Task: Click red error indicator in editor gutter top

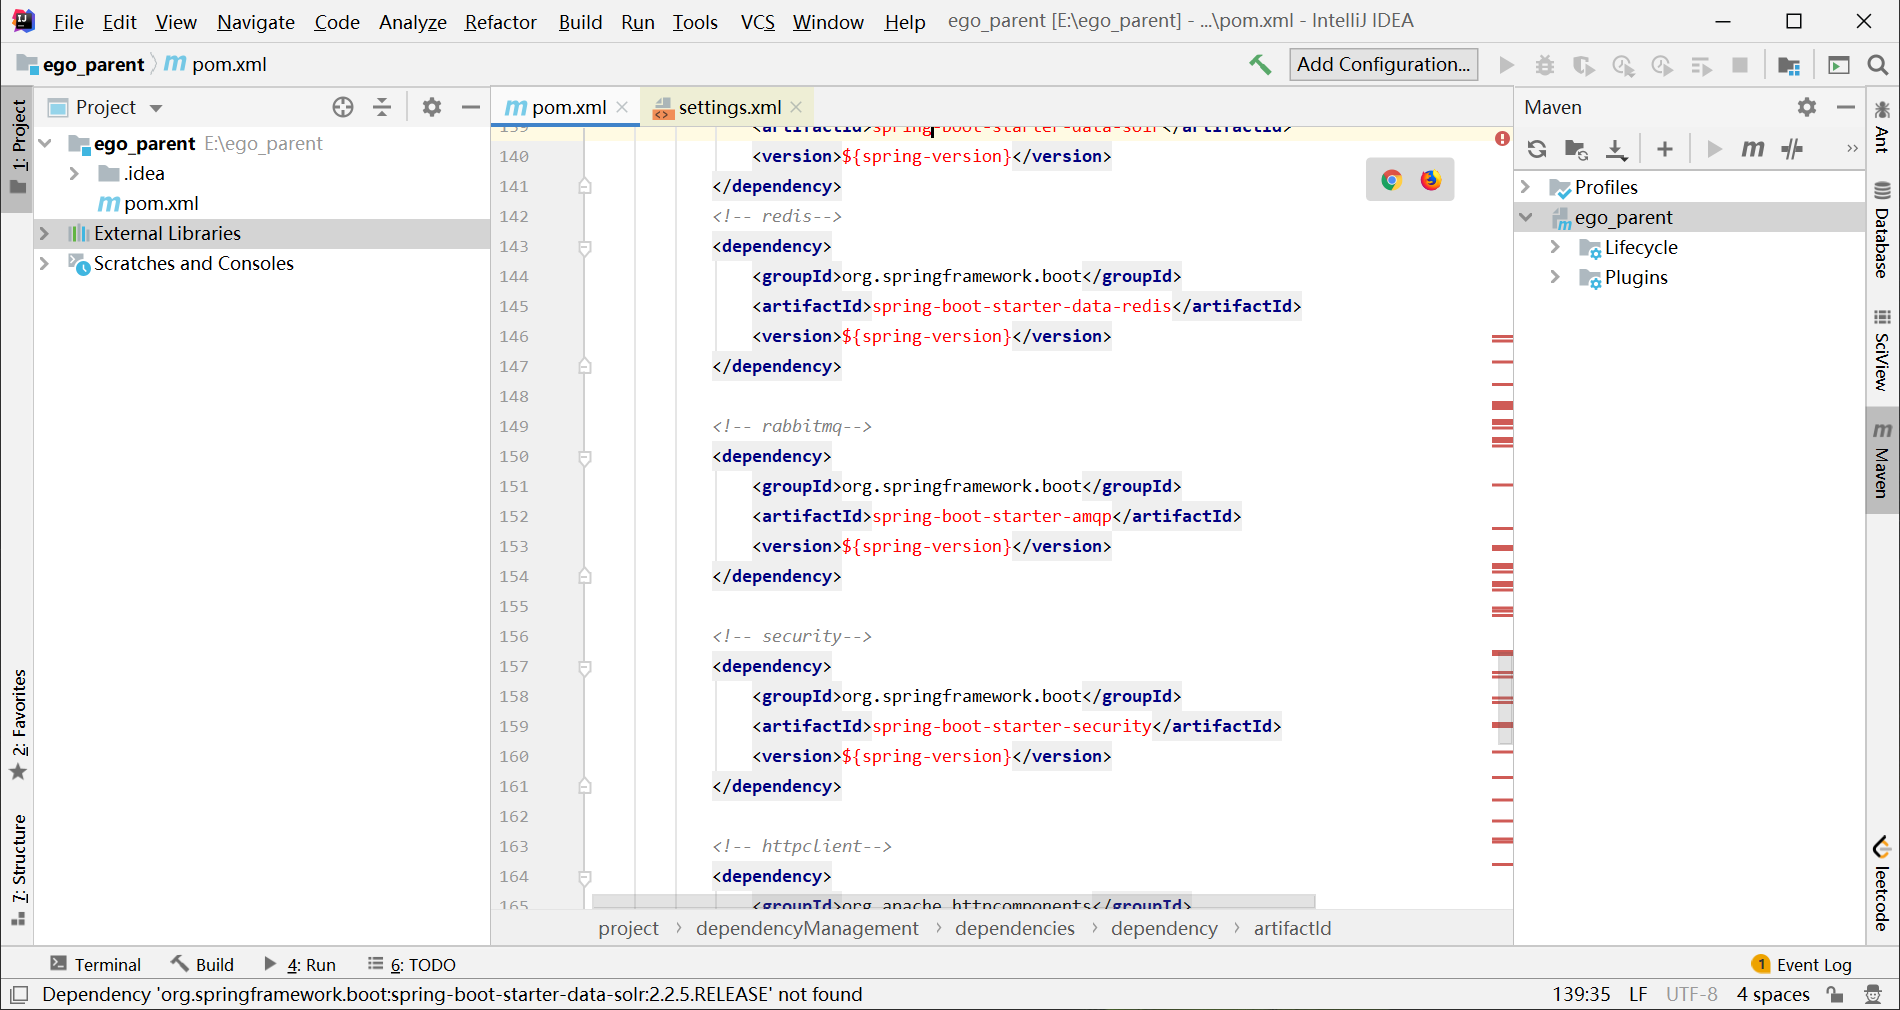Action: pos(1502,139)
